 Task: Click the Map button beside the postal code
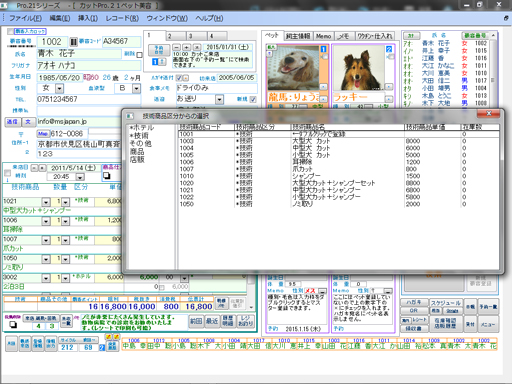coord(43,134)
